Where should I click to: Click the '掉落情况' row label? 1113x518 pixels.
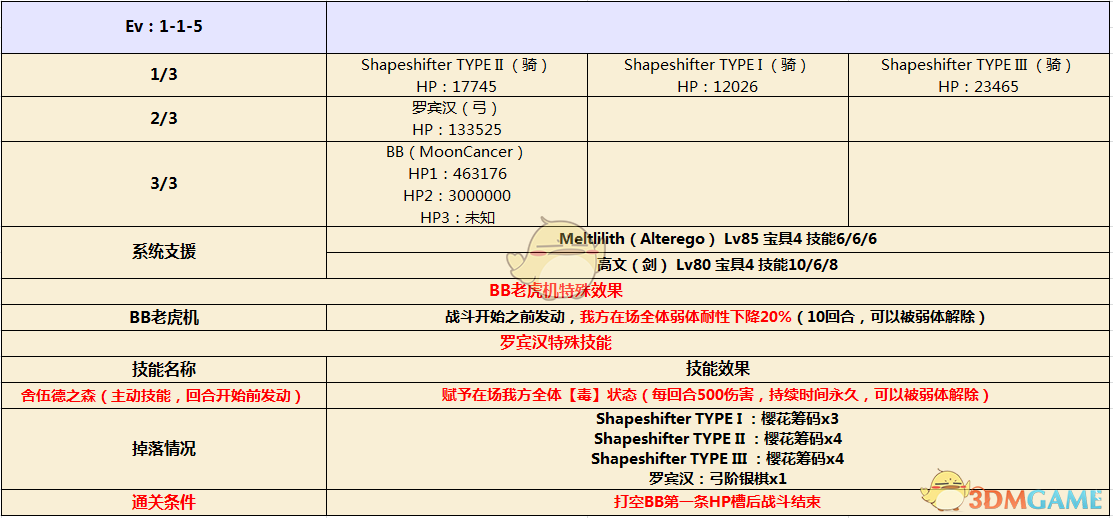(164, 448)
